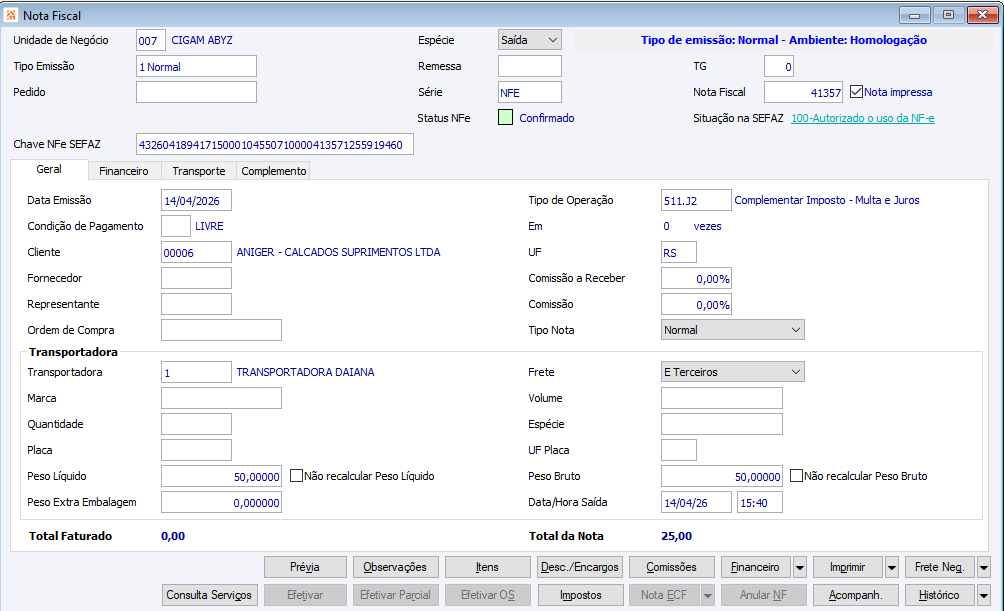This screenshot has height=611, width=1004.
Task: Click the Nota Fiscal number field
Action: coord(804,92)
